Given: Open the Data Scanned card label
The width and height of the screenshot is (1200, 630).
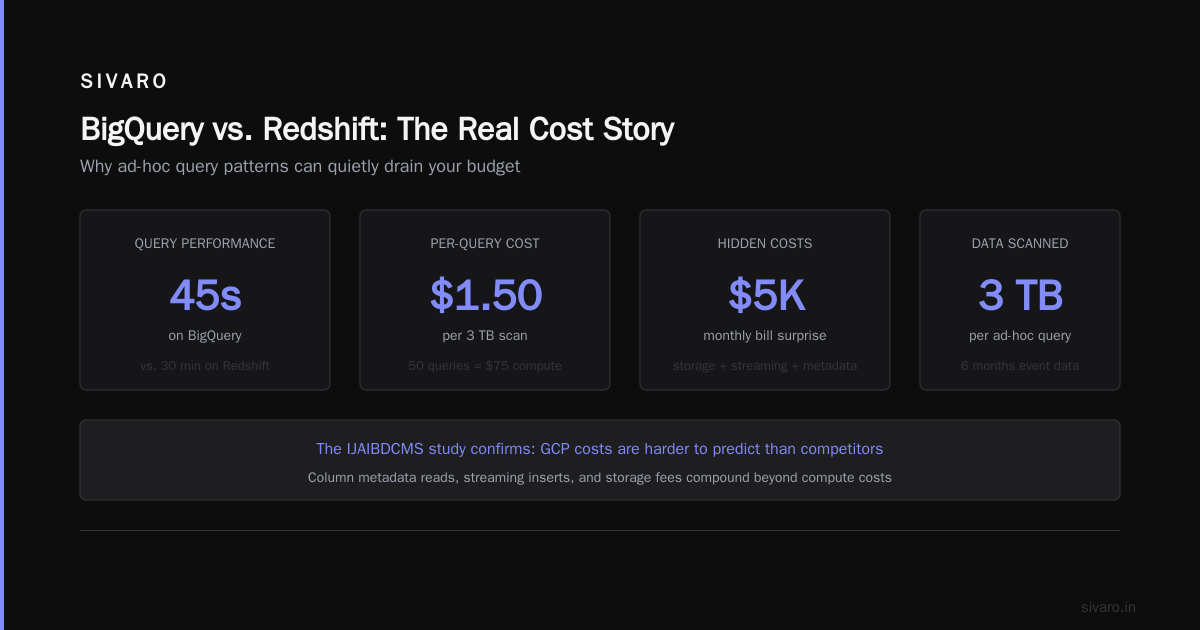Looking at the screenshot, I should (x=1020, y=243).
